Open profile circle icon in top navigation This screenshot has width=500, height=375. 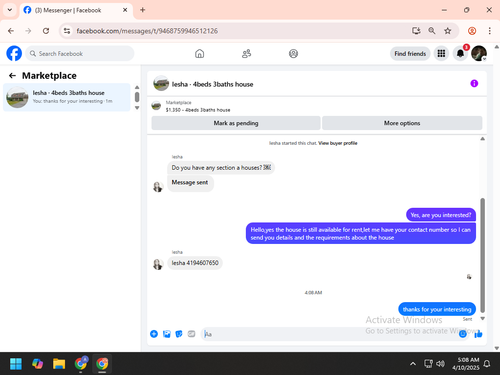[293, 53]
